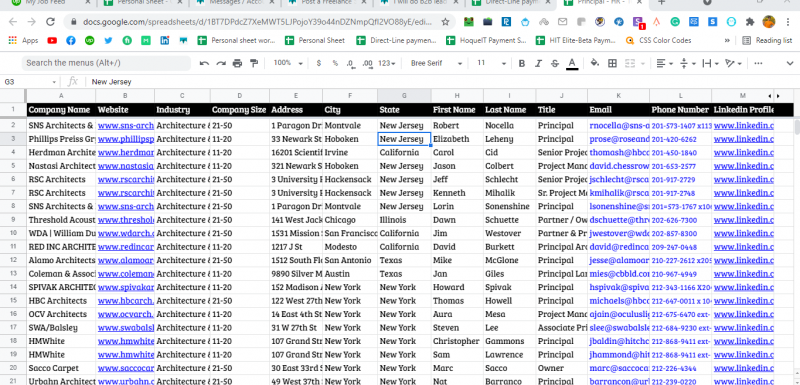Open horizontal align options
The image size is (800, 385).
[664, 63]
